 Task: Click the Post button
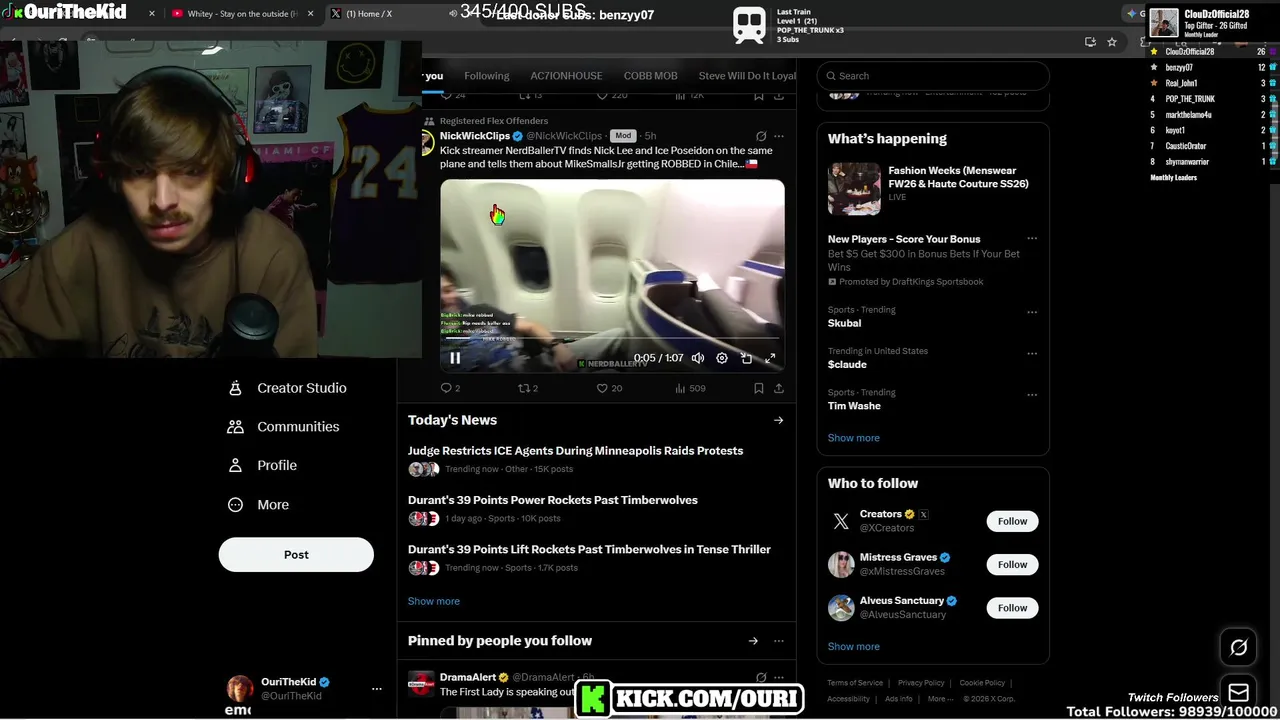[x=296, y=555]
